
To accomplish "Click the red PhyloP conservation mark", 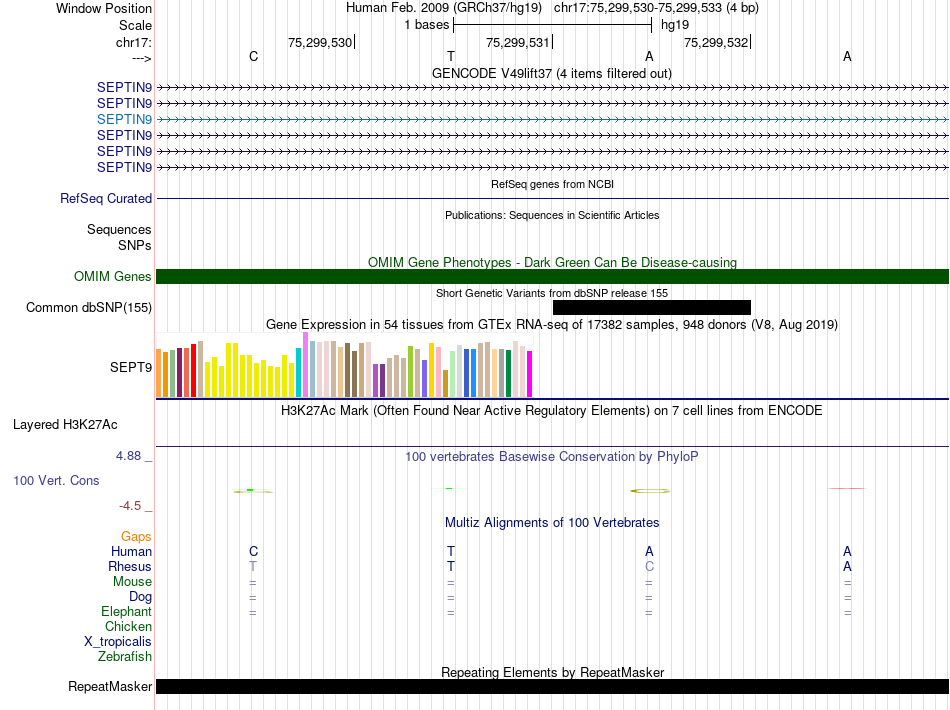I will pyautogui.click(x=847, y=488).
